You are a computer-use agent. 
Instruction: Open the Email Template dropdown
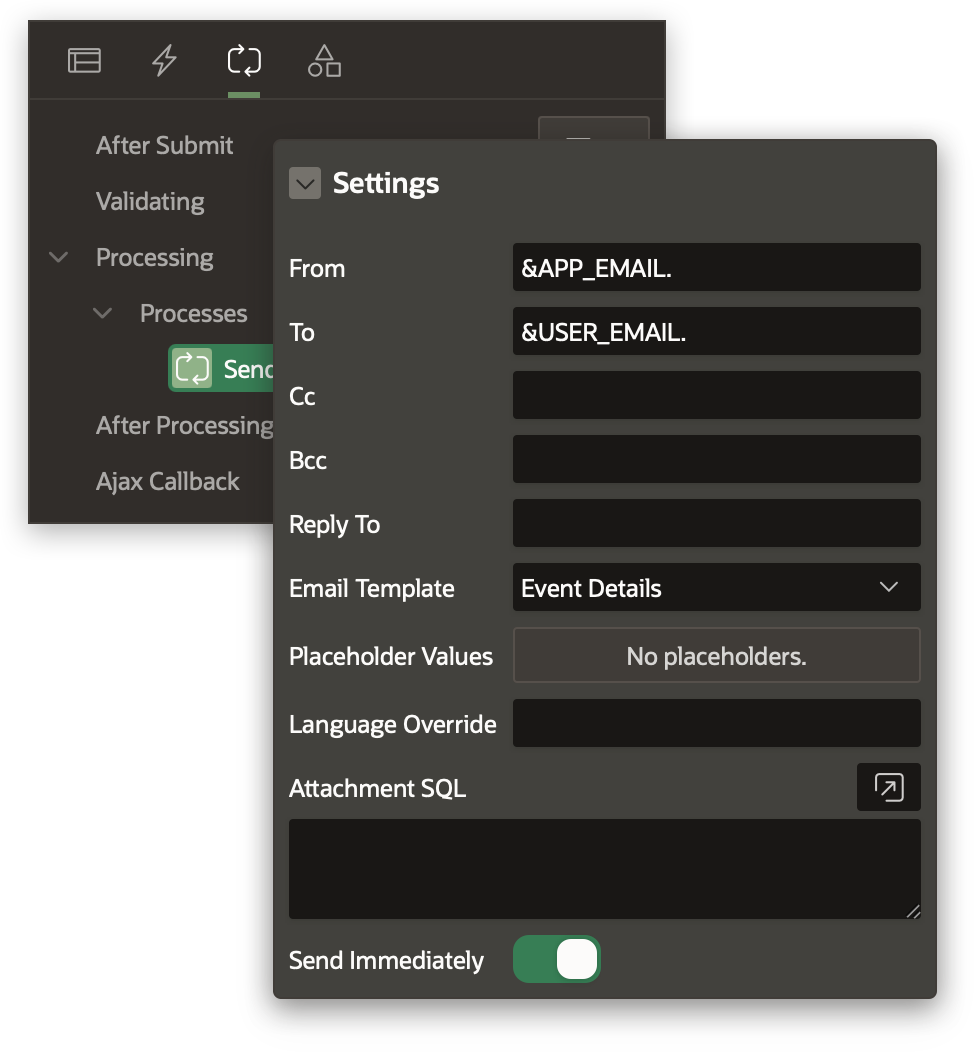pos(716,588)
